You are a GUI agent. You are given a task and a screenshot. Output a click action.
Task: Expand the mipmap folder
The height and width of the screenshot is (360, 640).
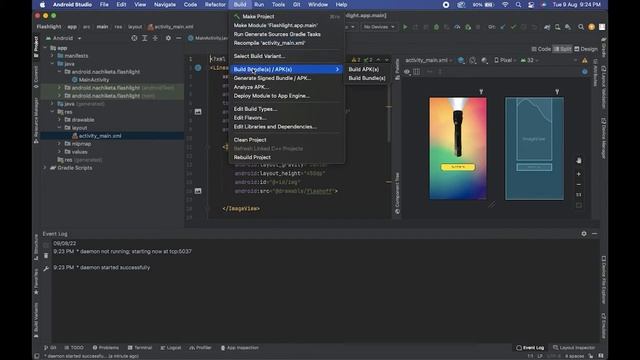point(60,144)
